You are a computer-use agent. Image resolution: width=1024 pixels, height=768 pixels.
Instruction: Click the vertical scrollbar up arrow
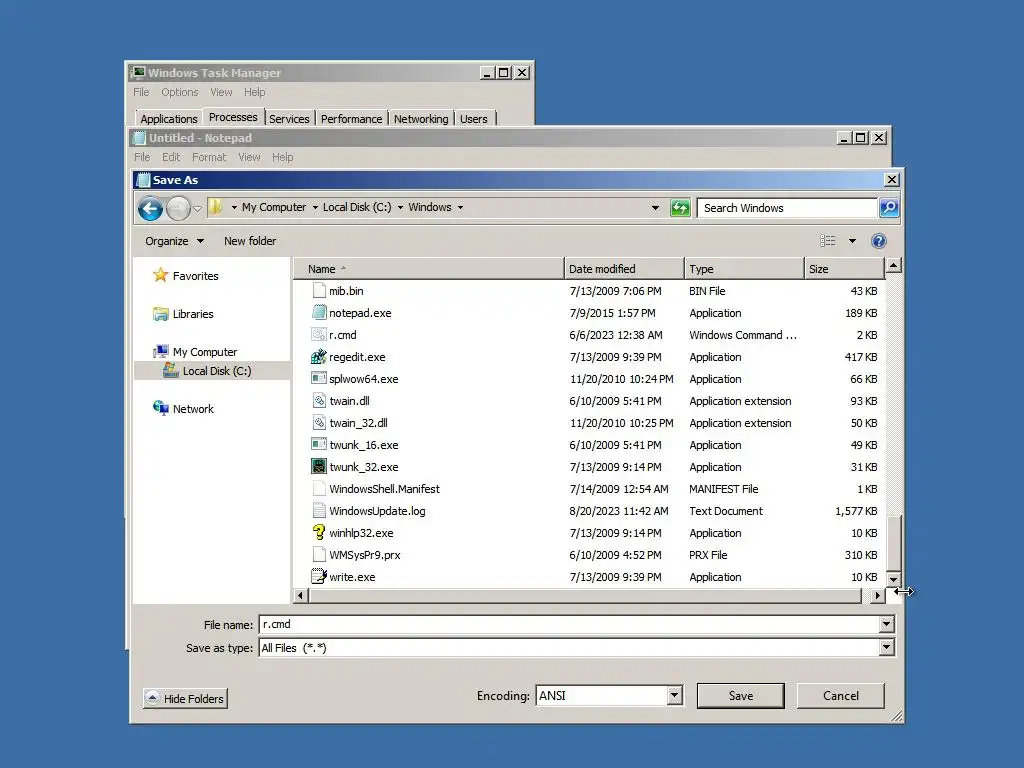coord(893,265)
